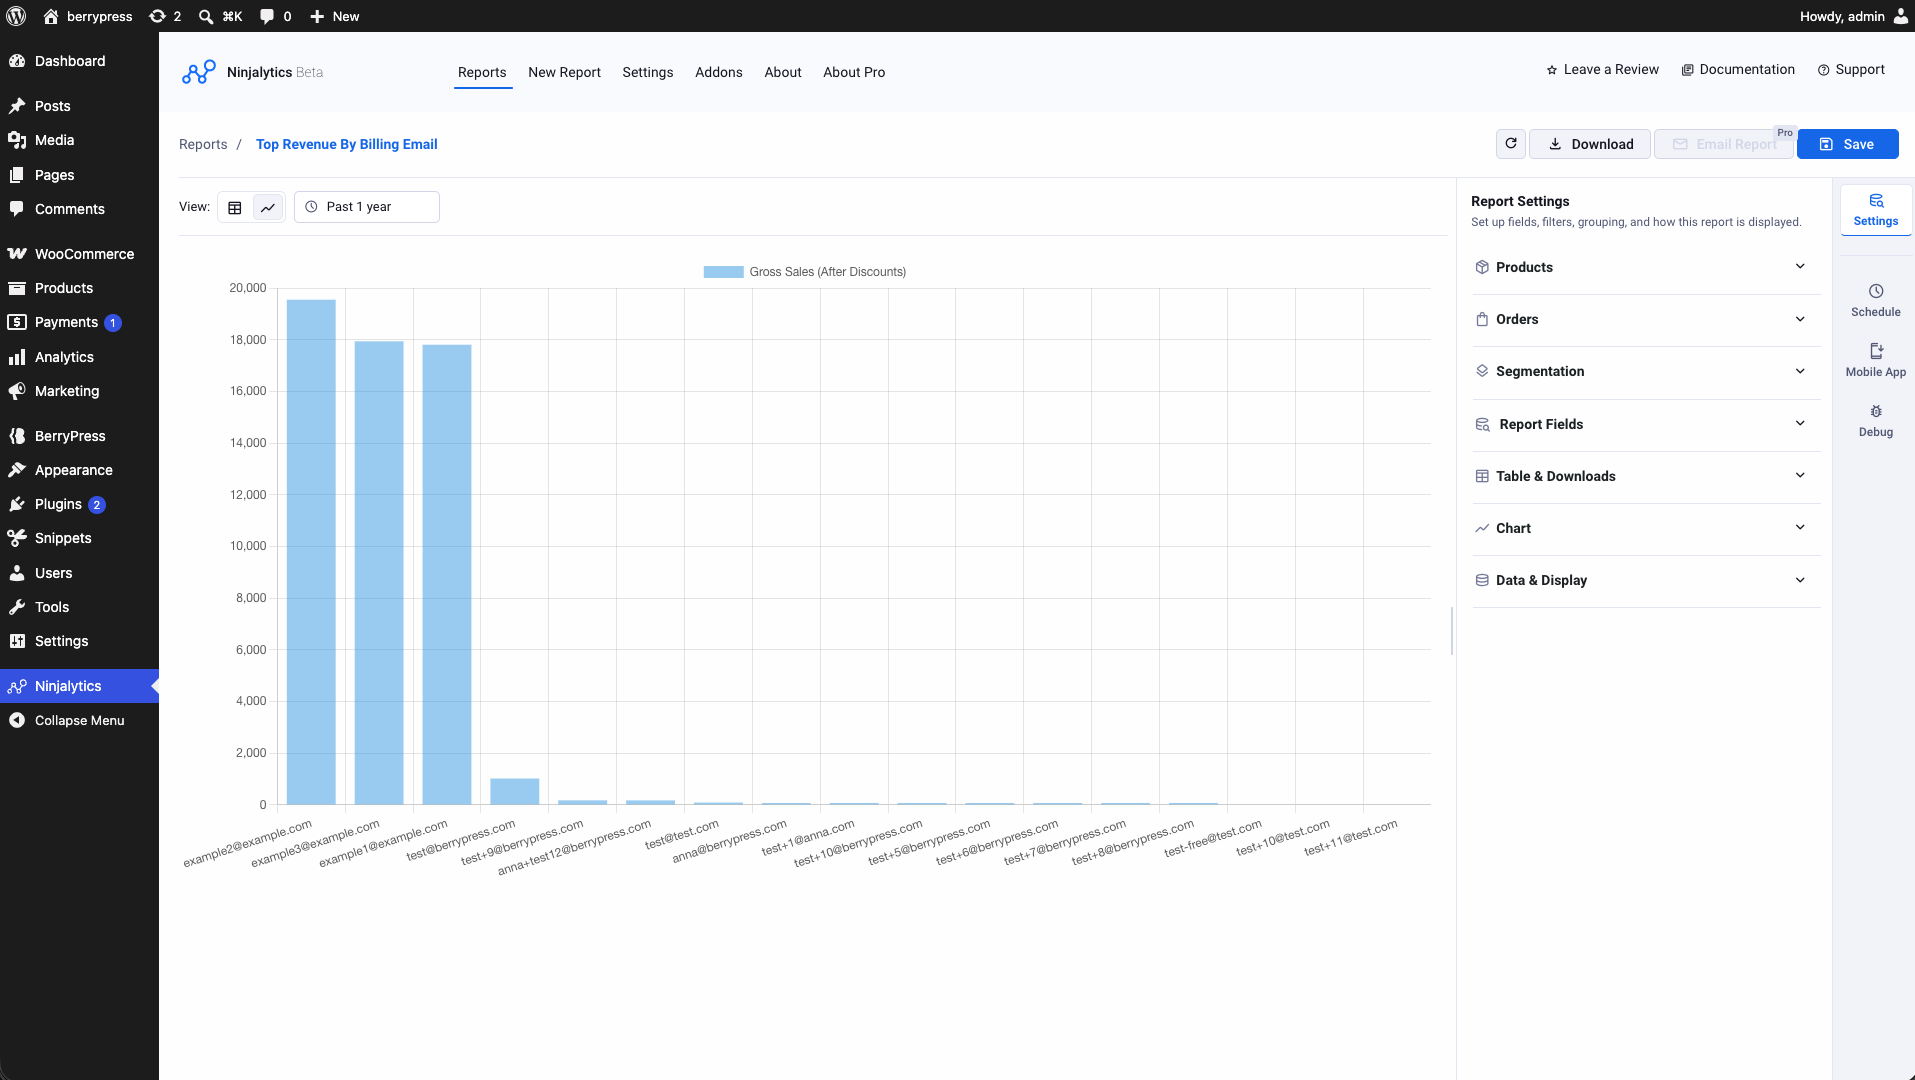This screenshot has height=1080, width=1915.
Task: Open the Settings side panel tab
Action: pyautogui.click(x=1876, y=210)
